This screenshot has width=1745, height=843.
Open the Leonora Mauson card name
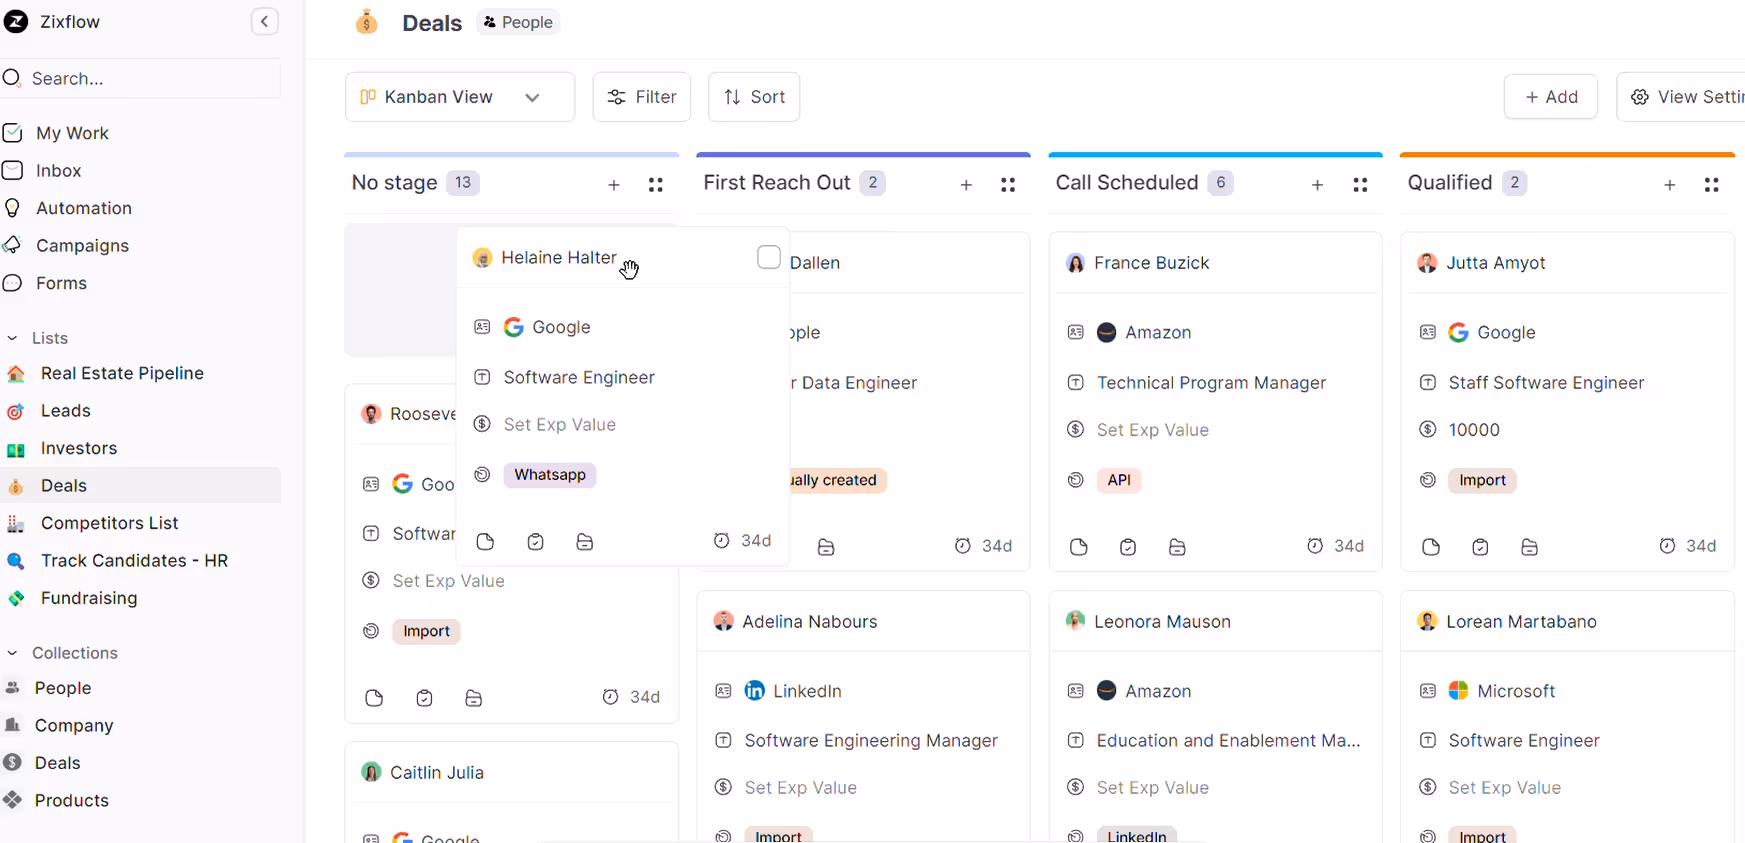pyautogui.click(x=1162, y=622)
